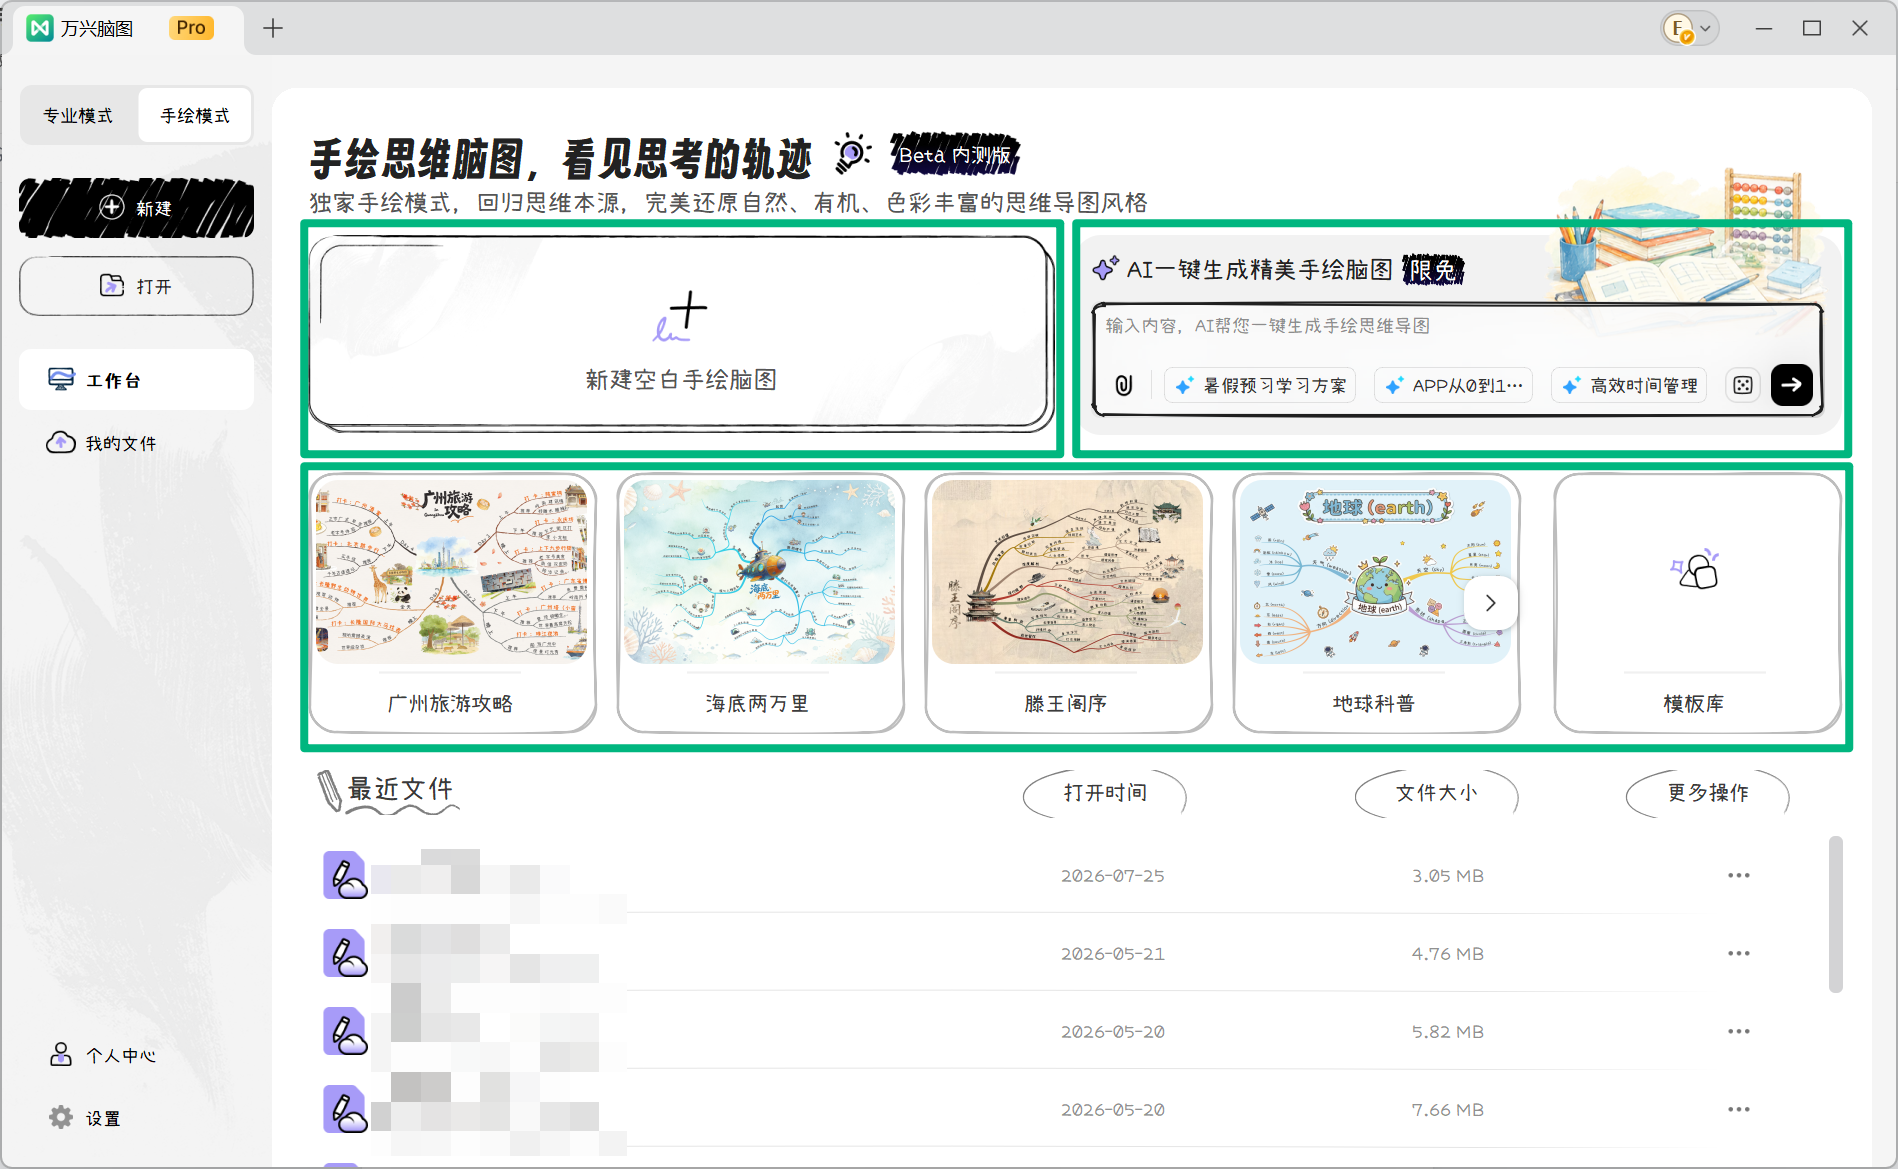Open more options for the 7.66 MB file

coord(1739,1109)
